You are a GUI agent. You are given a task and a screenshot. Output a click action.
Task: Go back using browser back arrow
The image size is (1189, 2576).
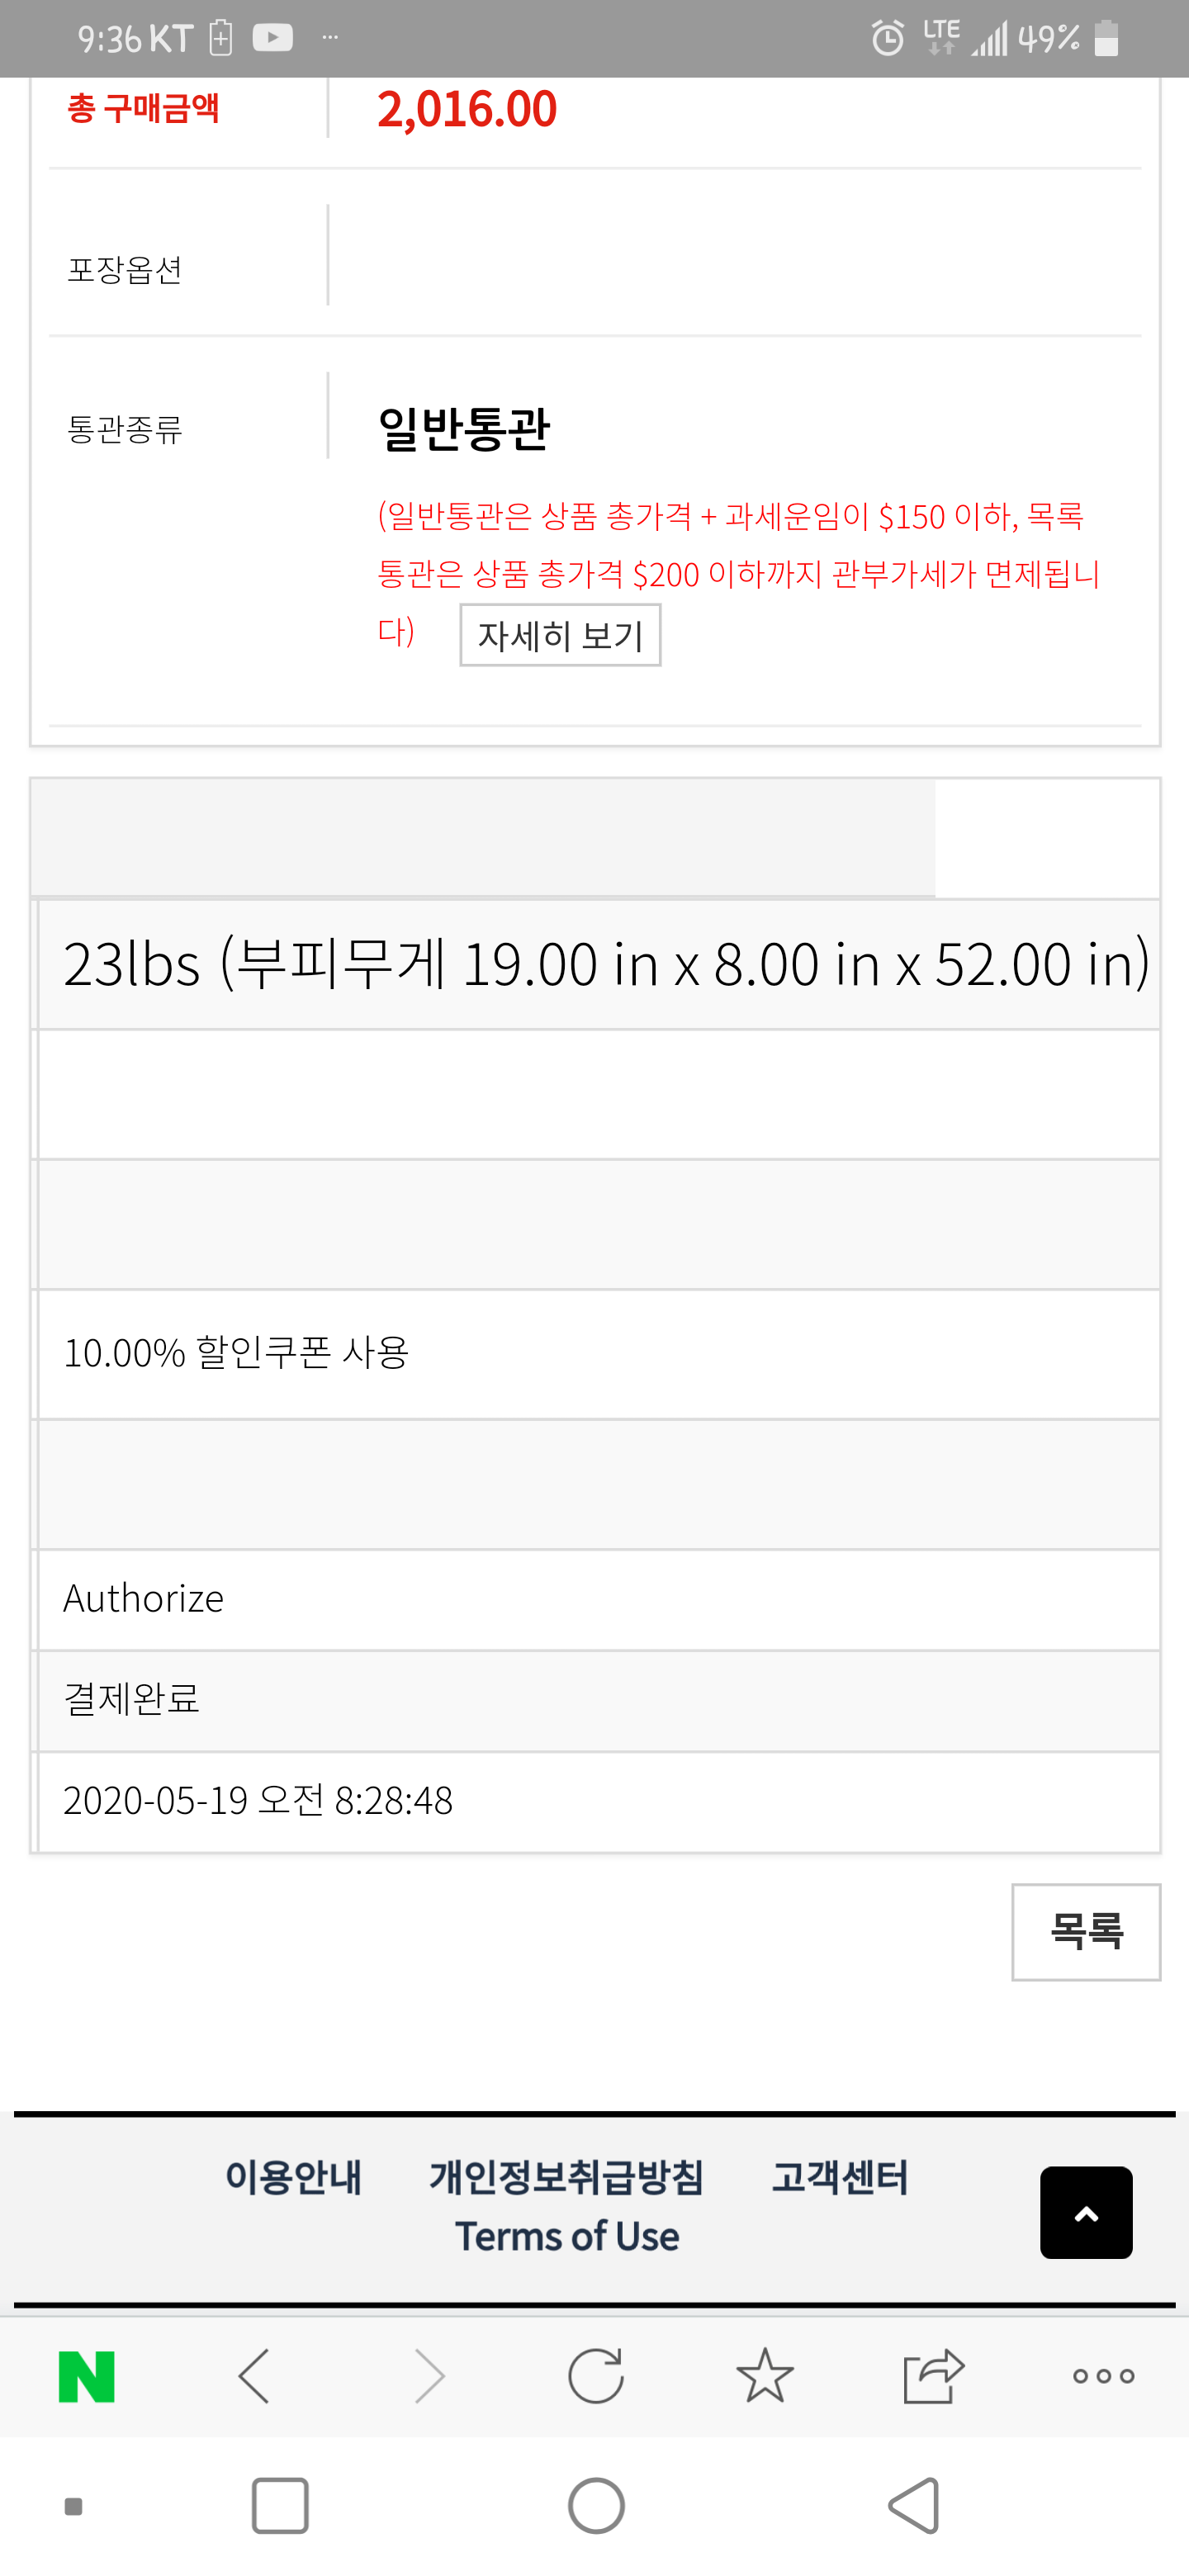(x=255, y=2376)
